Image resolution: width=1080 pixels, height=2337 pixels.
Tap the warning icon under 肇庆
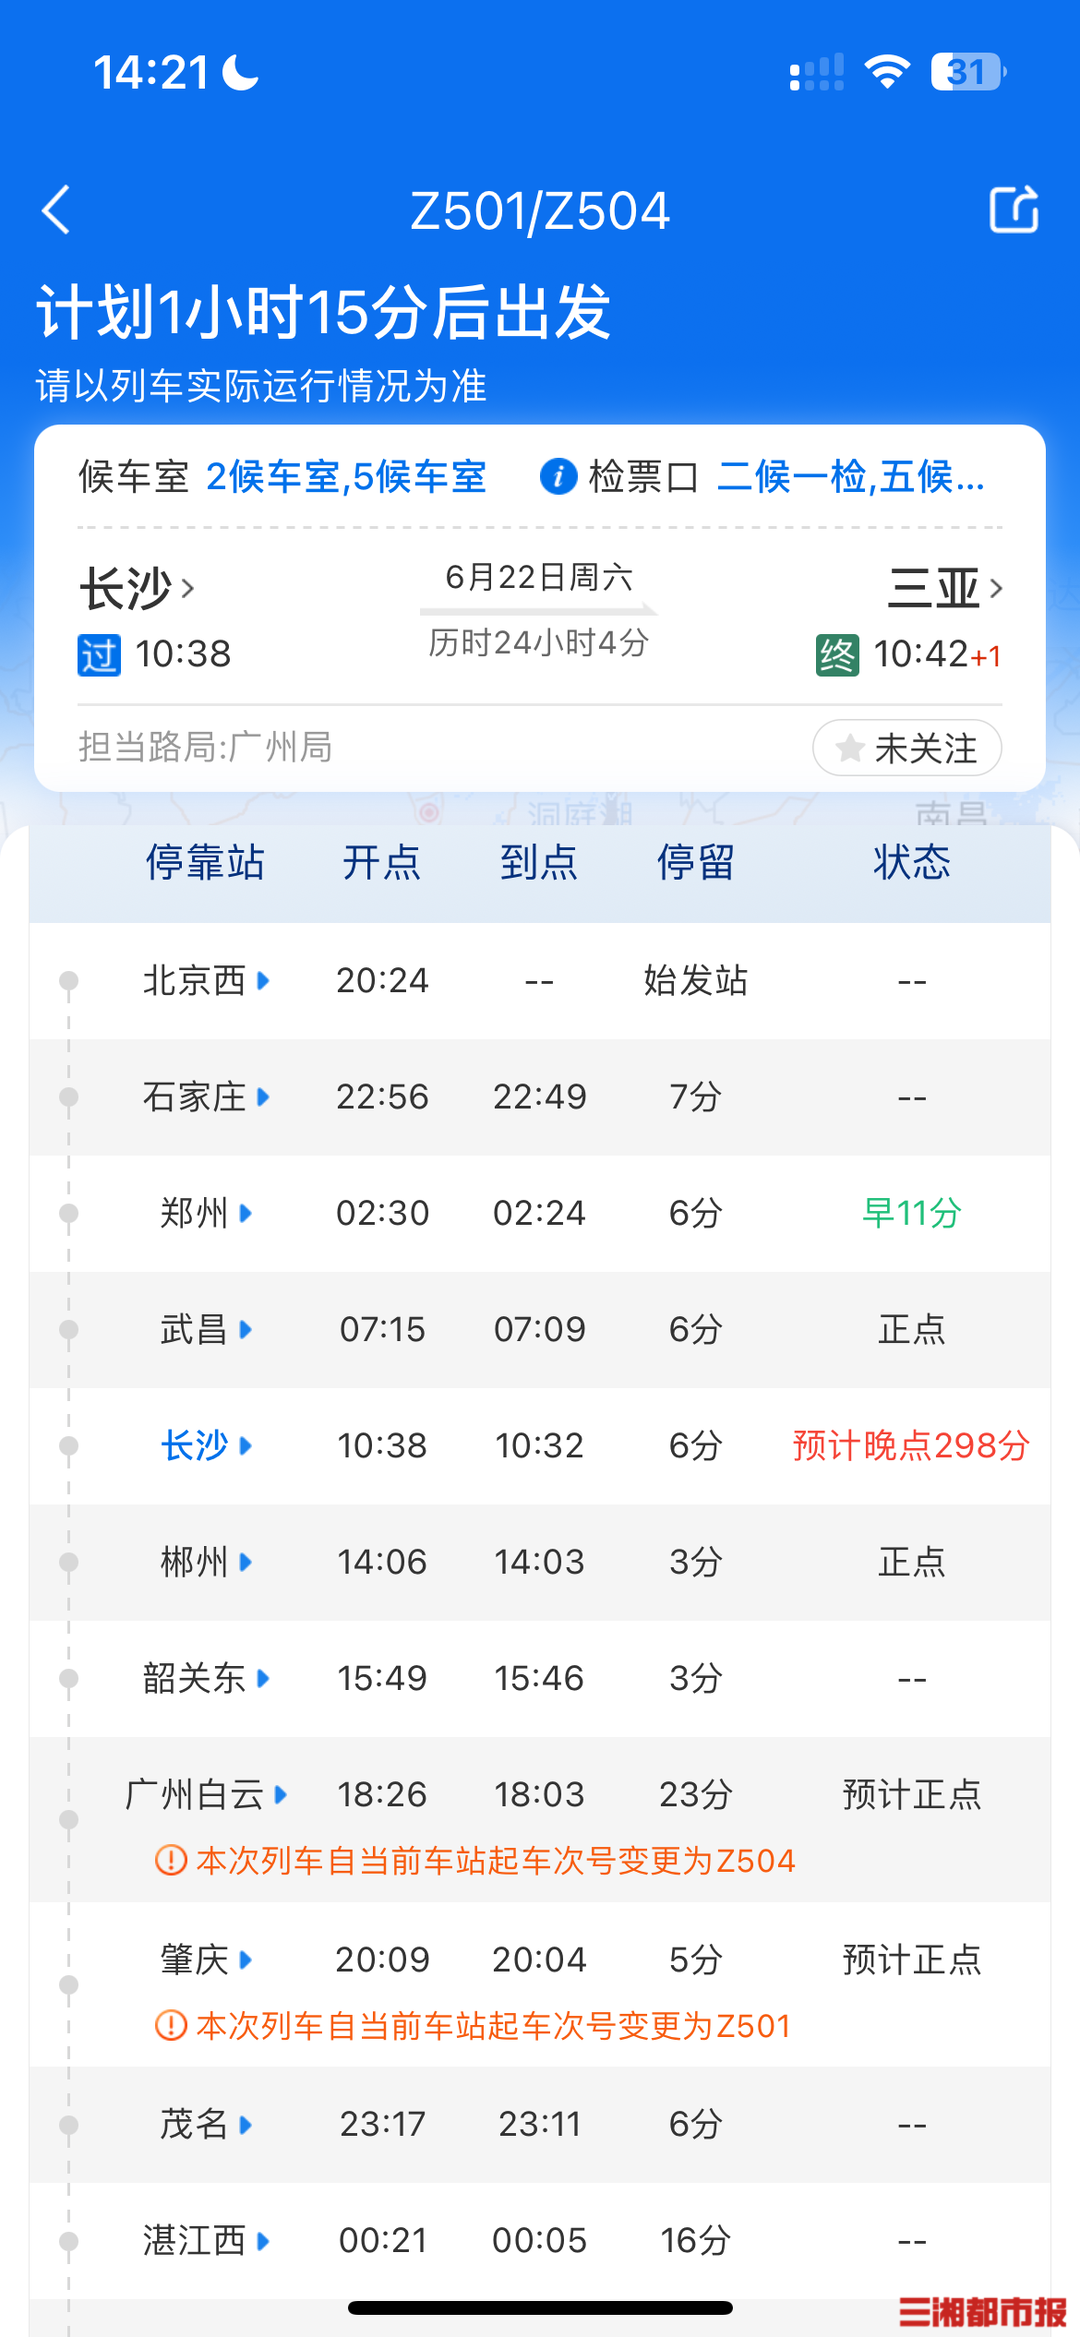pyautogui.click(x=171, y=2025)
